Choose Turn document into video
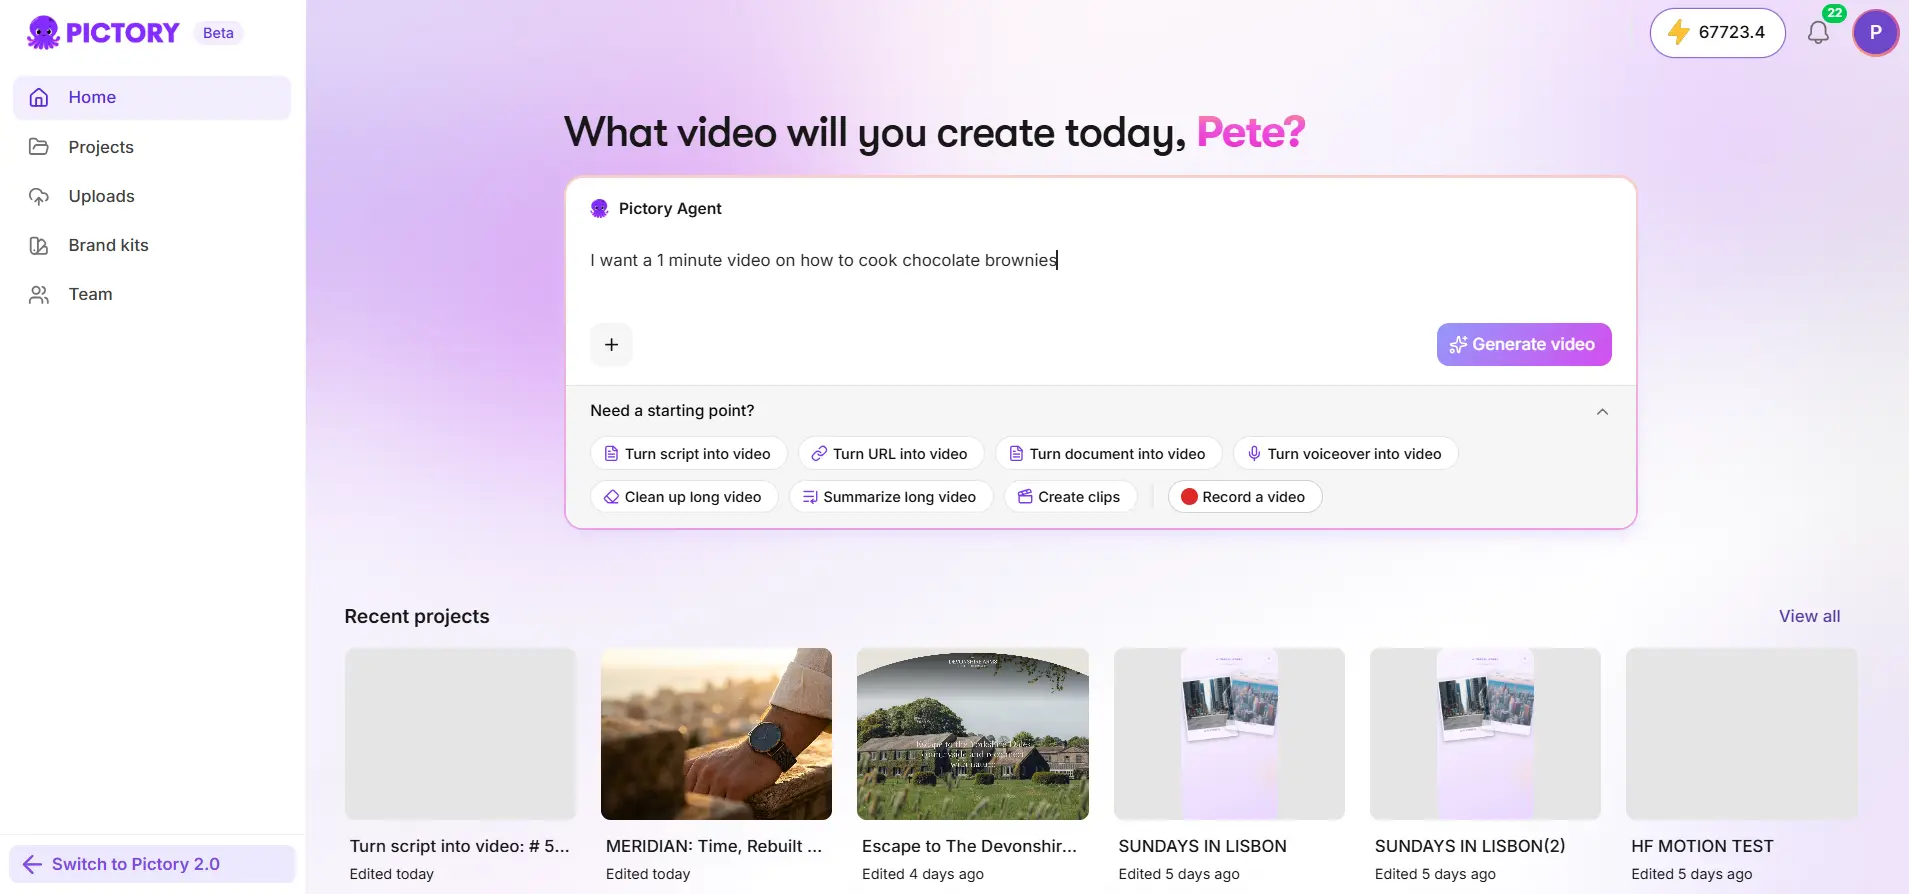The width and height of the screenshot is (1909, 894). (1108, 454)
